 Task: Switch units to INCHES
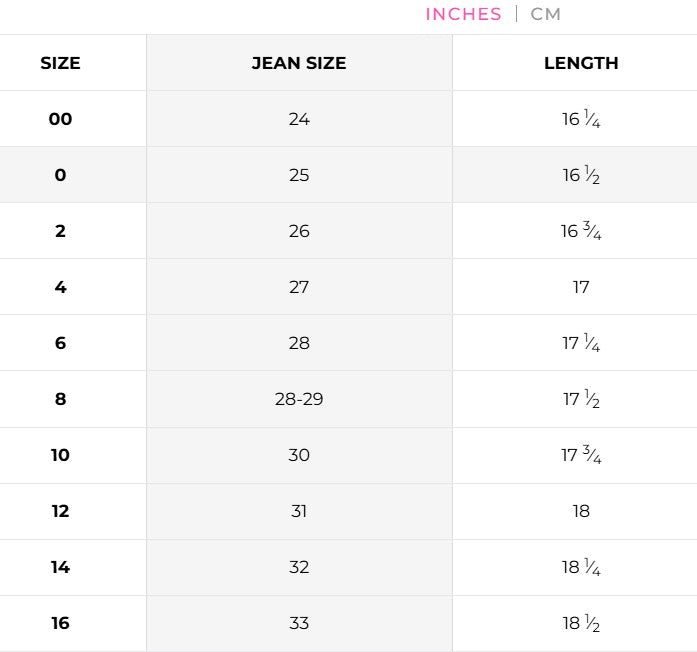(463, 14)
